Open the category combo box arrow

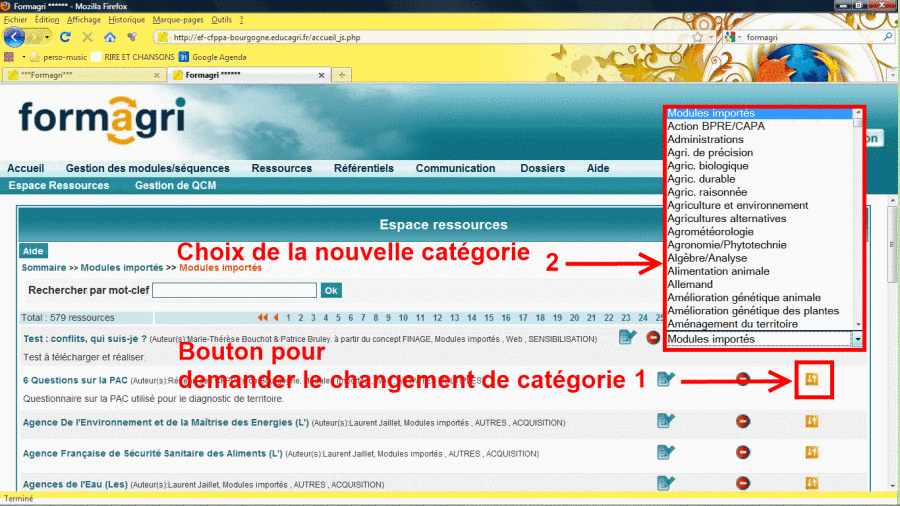point(857,339)
